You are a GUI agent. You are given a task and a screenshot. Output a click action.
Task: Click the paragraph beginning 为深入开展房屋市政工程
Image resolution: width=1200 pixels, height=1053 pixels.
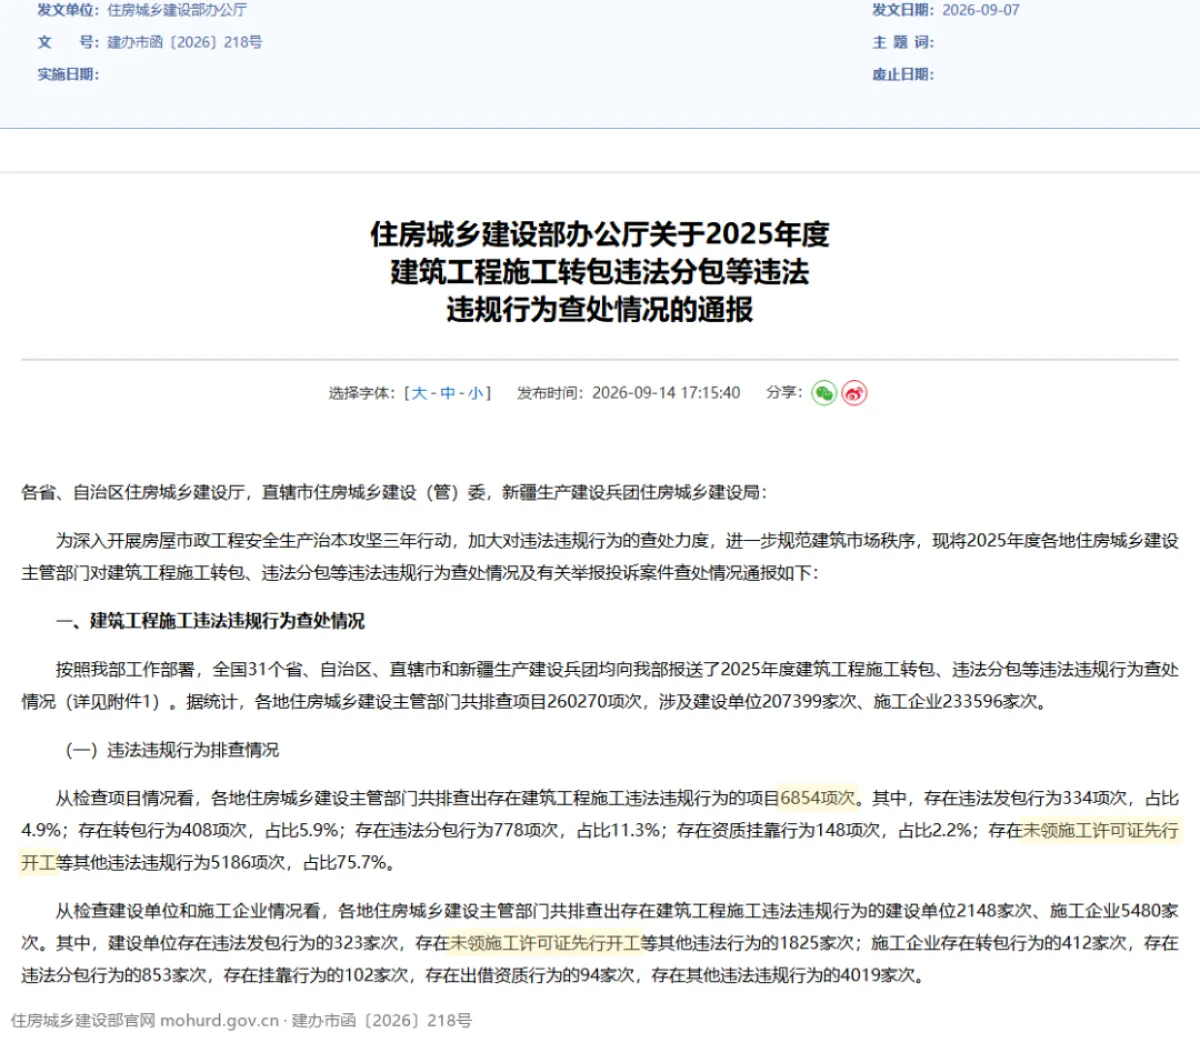tap(600, 557)
